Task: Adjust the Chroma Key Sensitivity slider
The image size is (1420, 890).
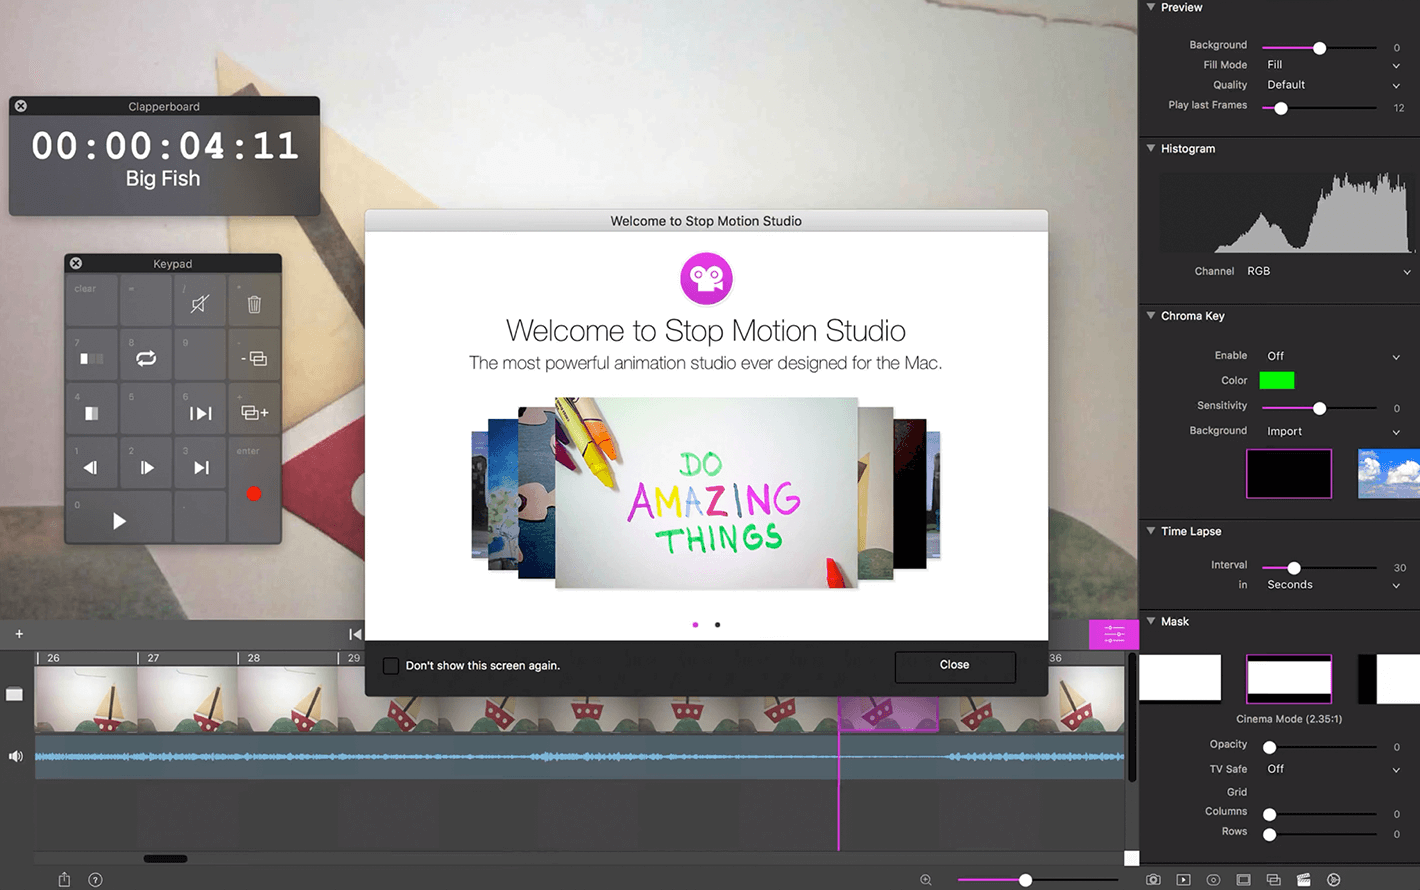Action: point(1320,408)
